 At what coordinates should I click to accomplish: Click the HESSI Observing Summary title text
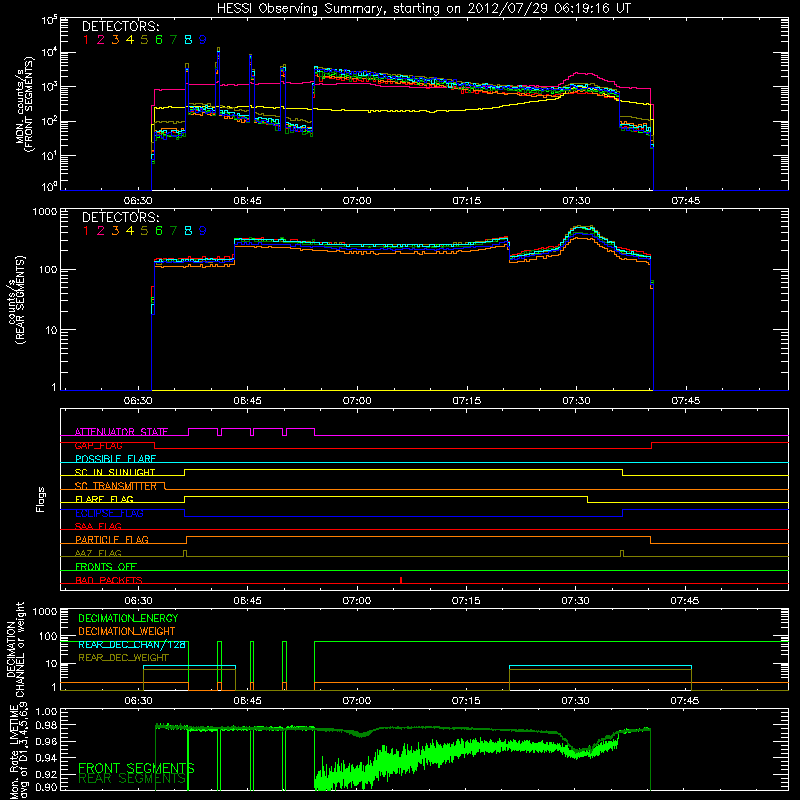(x=423, y=8)
